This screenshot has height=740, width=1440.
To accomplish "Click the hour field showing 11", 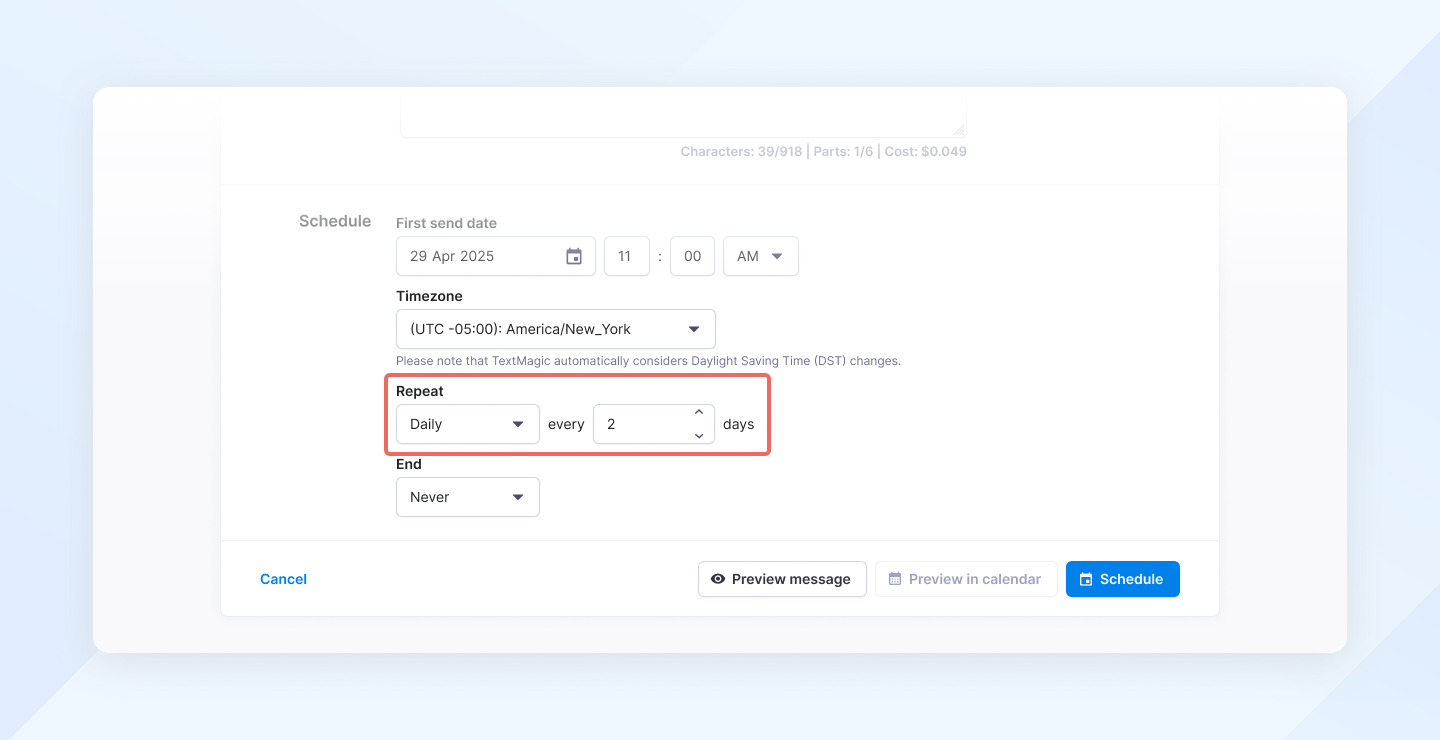I will [626, 257].
